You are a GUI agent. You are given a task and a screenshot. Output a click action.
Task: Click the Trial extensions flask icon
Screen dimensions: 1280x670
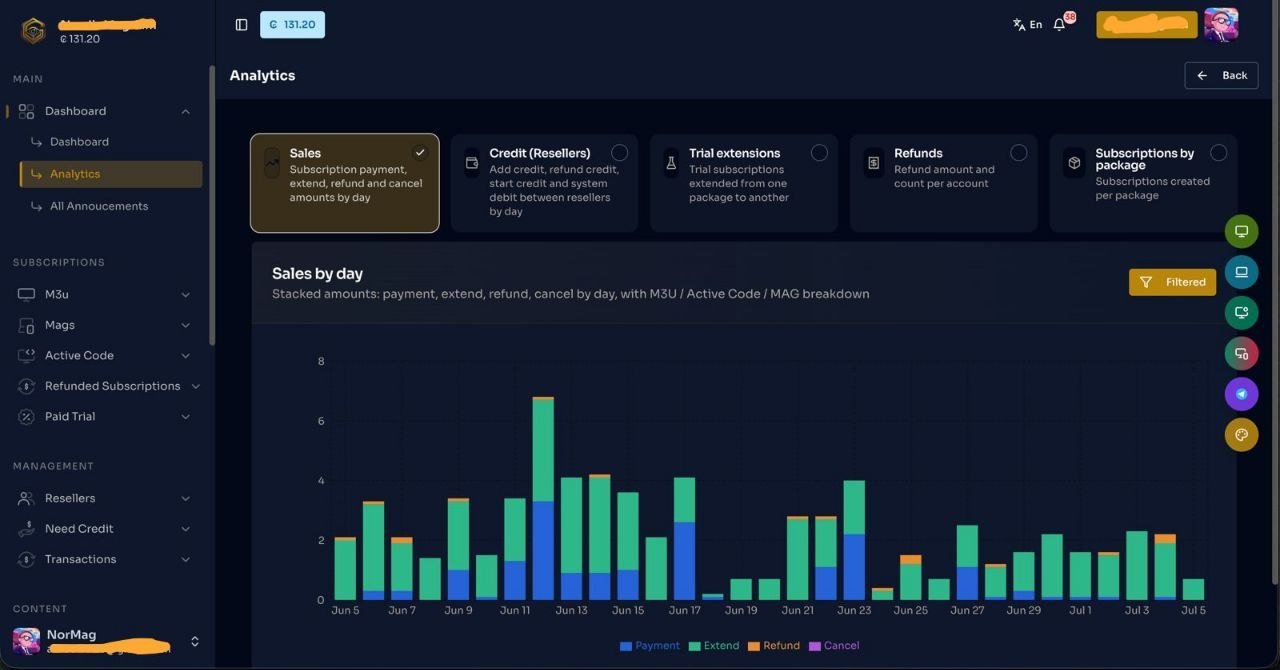(x=672, y=163)
